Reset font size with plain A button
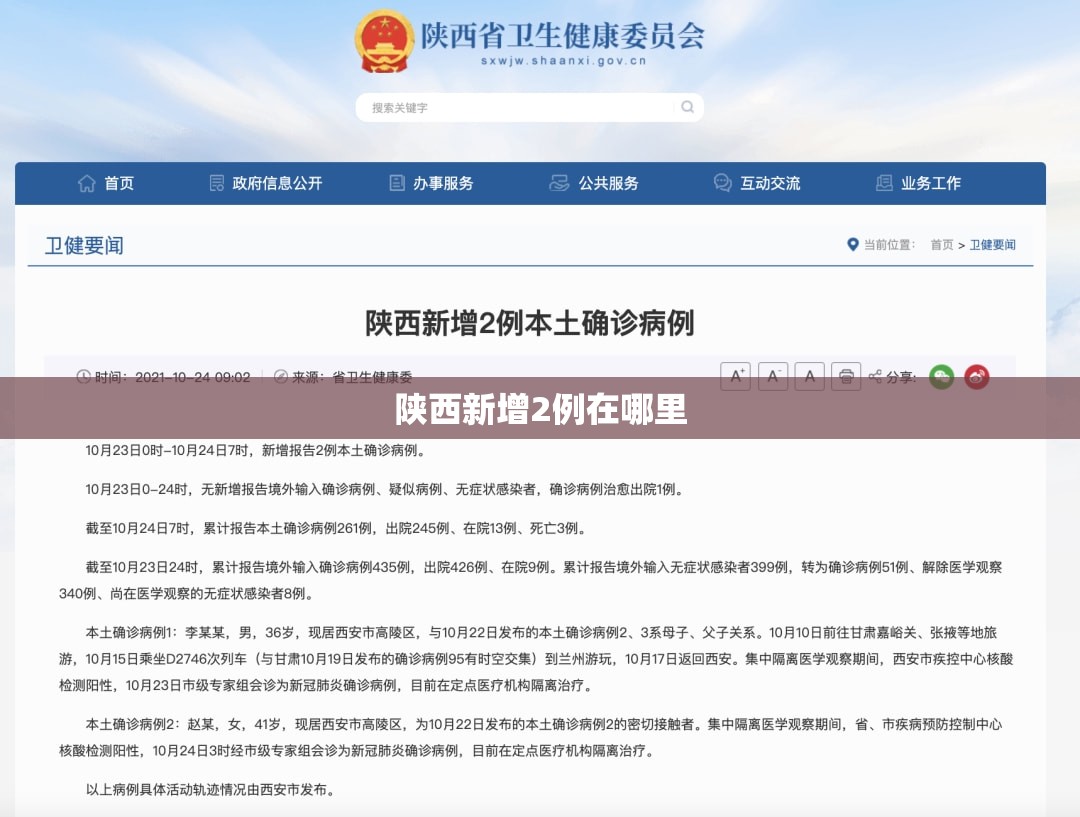 (x=809, y=376)
